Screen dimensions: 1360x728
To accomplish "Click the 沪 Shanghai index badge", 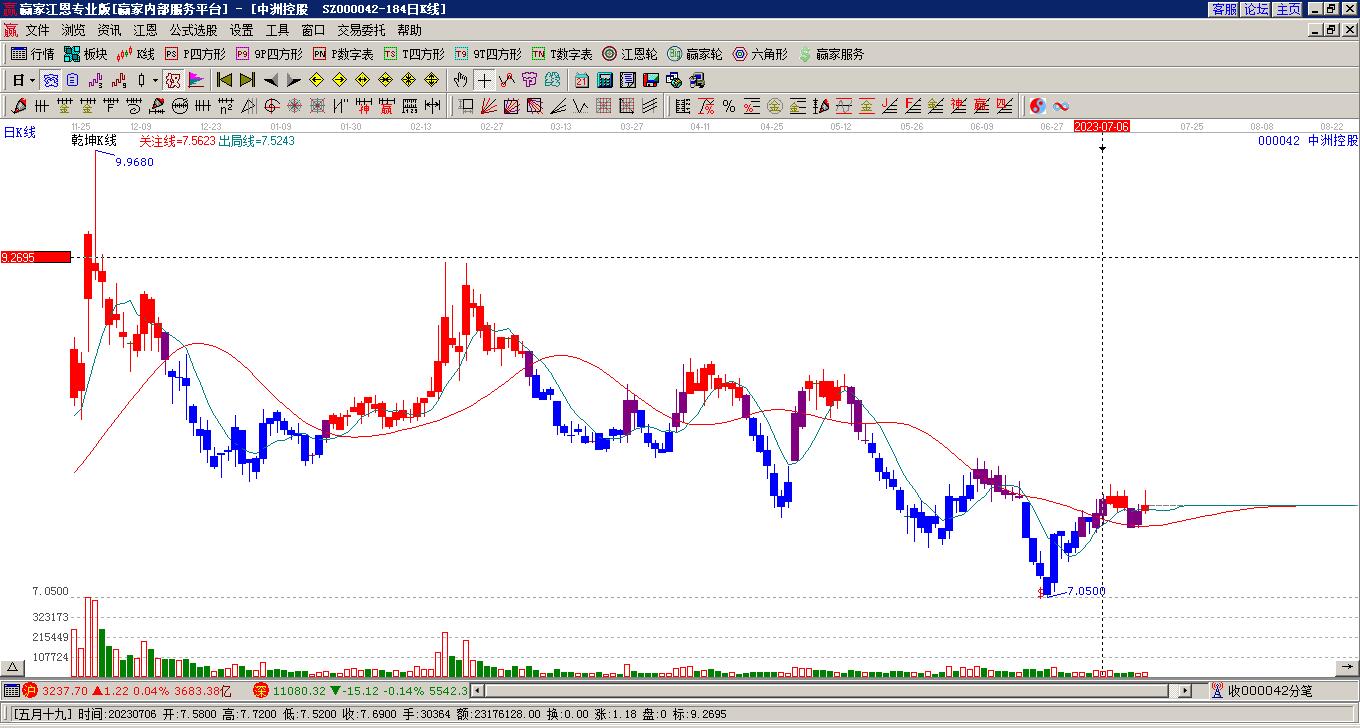I will pyautogui.click(x=29, y=690).
